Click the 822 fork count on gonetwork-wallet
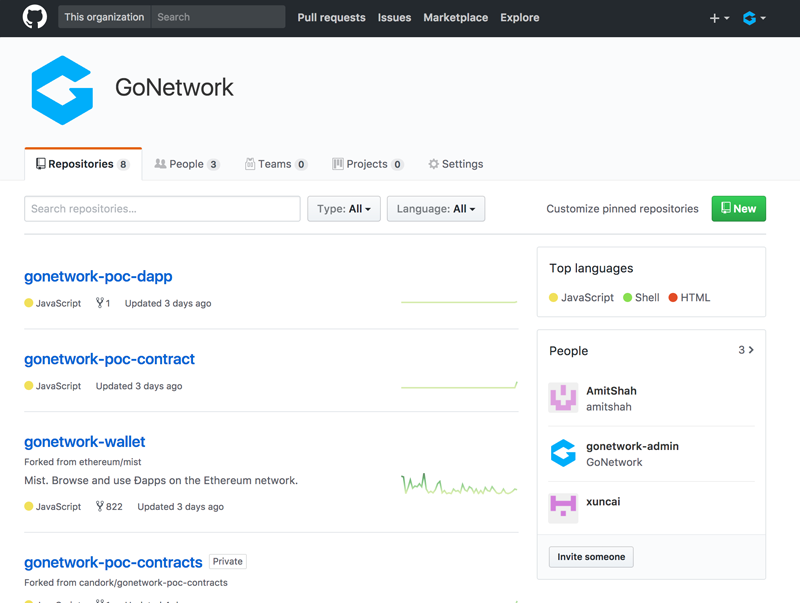 click(114, 507)
